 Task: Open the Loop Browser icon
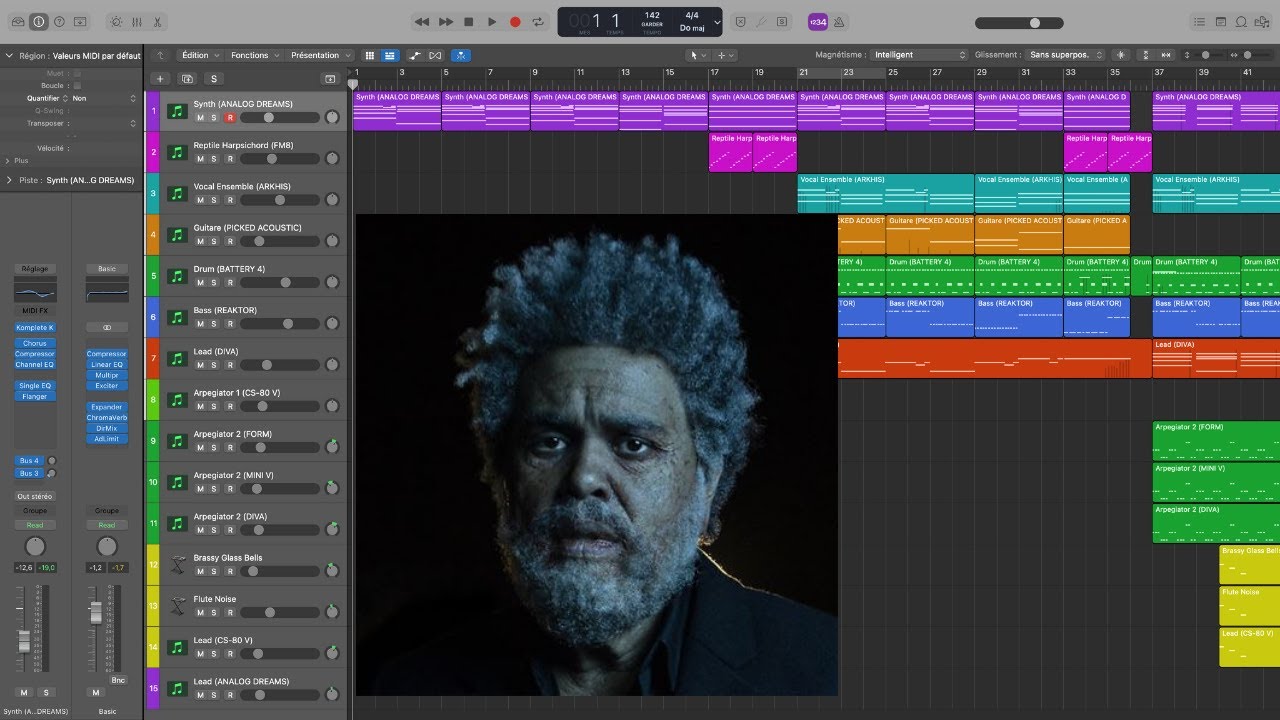(1241, 21)
